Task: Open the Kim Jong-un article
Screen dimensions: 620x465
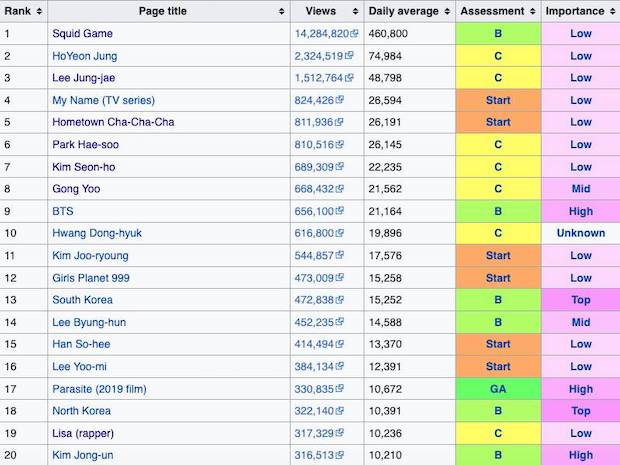Action: pyautogui.click(x=83, y=455)
